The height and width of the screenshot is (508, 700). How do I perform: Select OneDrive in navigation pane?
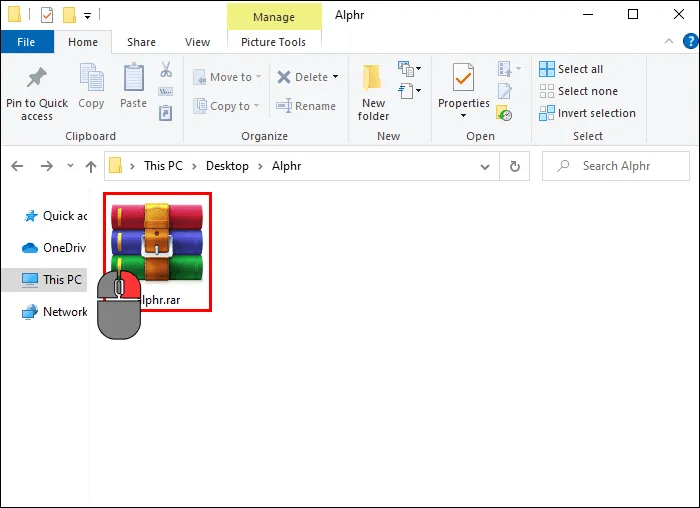[x=54, y=248]
